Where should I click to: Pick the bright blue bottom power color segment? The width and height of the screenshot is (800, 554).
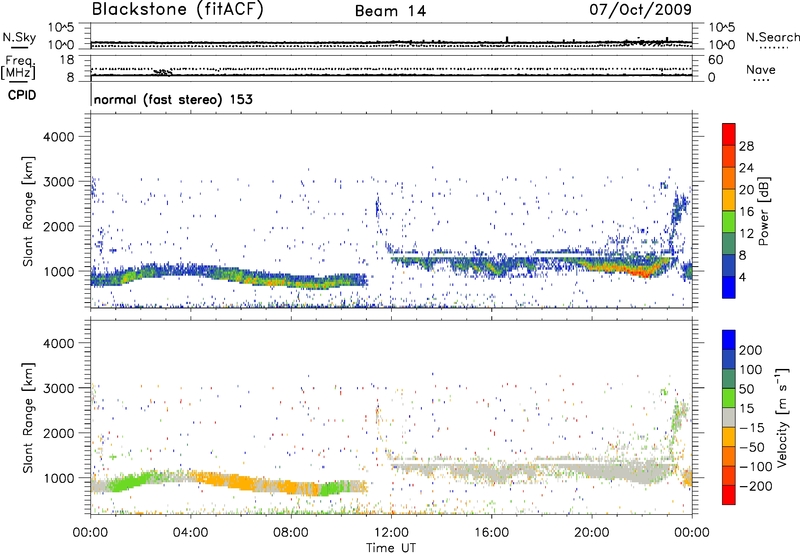[729, 288]
